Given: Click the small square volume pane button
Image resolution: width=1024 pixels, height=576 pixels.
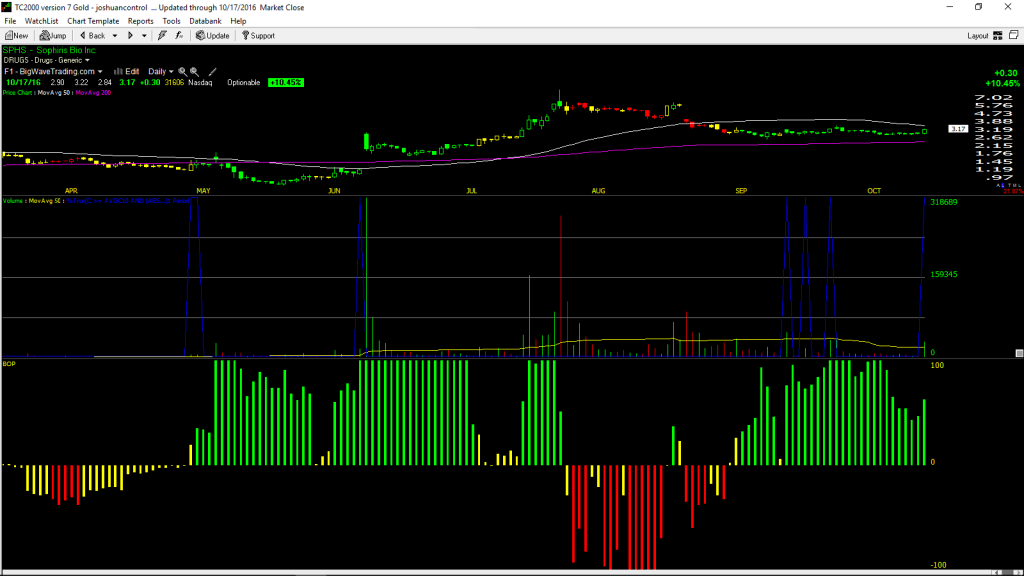Looking at the screenshot, I should (1019, 353).
